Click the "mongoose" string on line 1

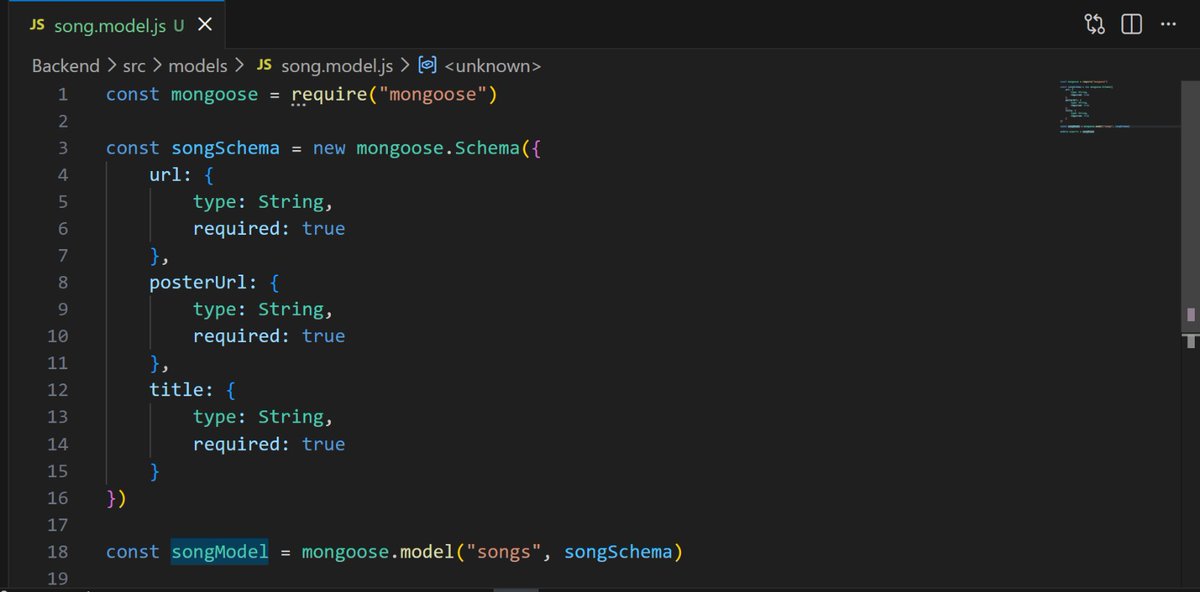click(x=432, y=94)
